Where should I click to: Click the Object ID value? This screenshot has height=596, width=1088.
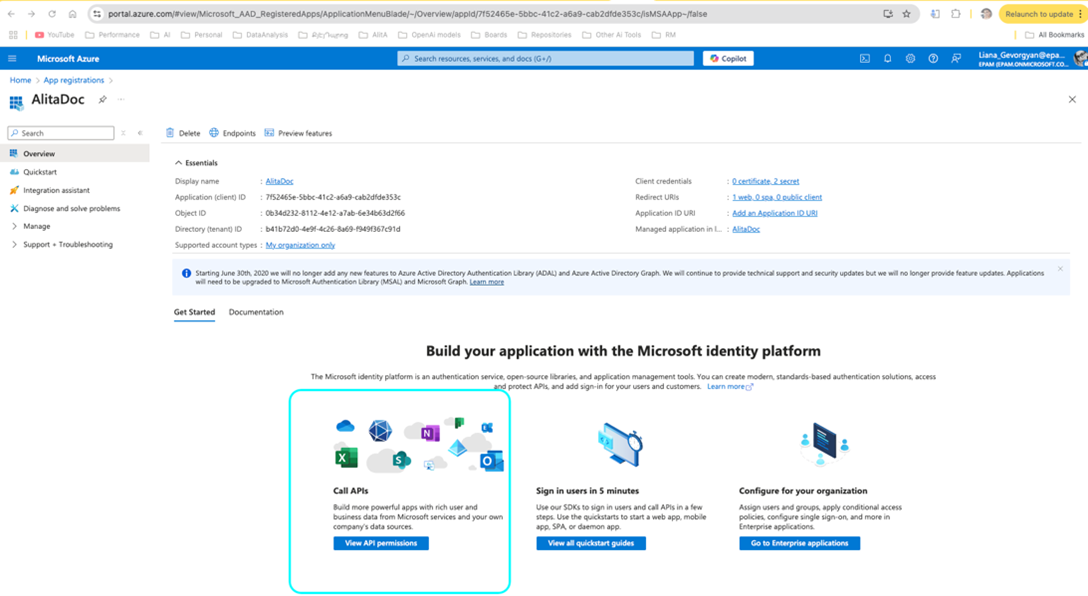coord(335,213)
